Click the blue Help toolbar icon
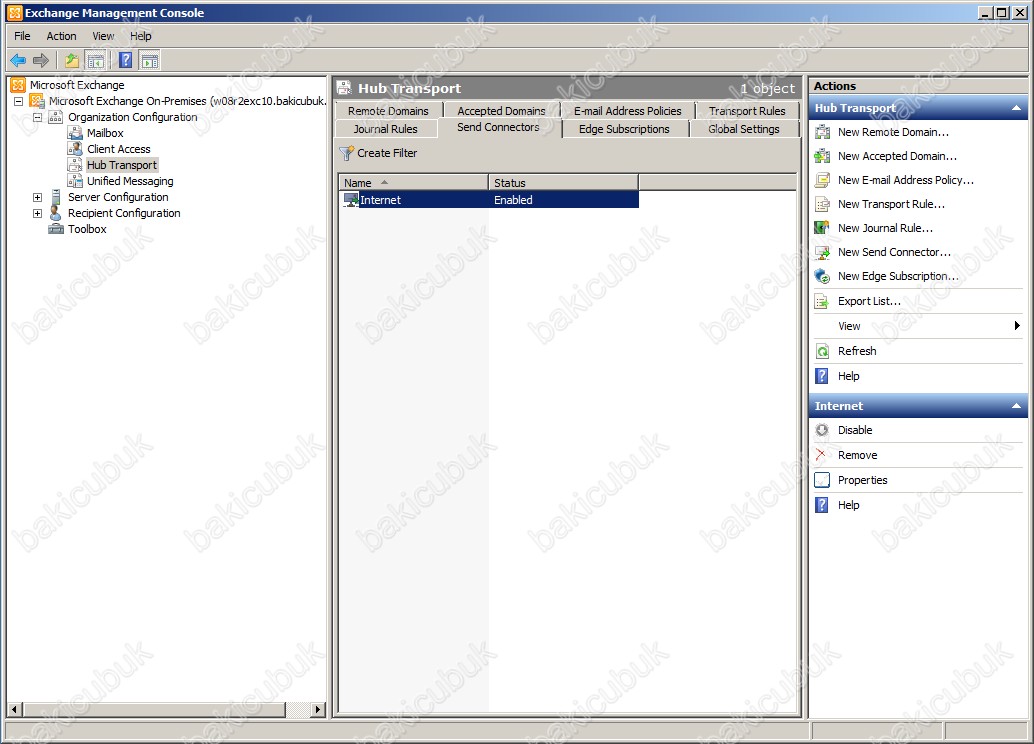The width and height of the screenshot is (1034, 744). tap(125, 61)
